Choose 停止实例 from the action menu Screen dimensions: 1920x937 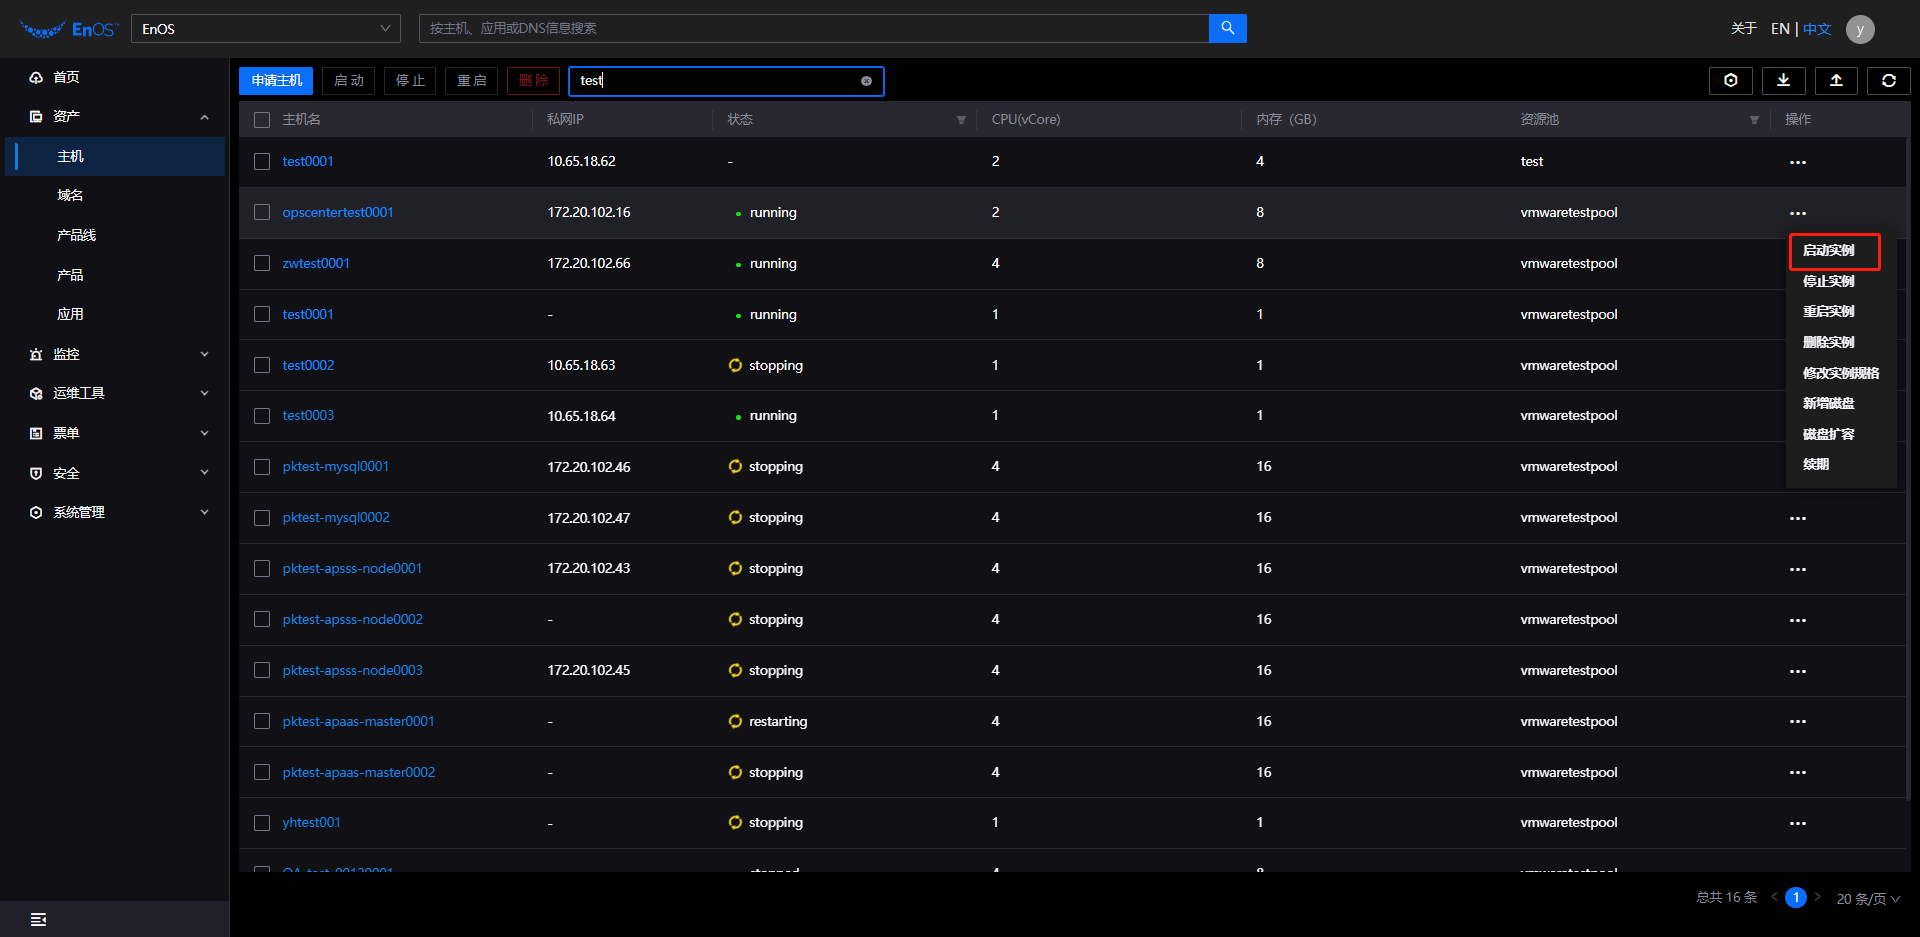[1828, 281]
